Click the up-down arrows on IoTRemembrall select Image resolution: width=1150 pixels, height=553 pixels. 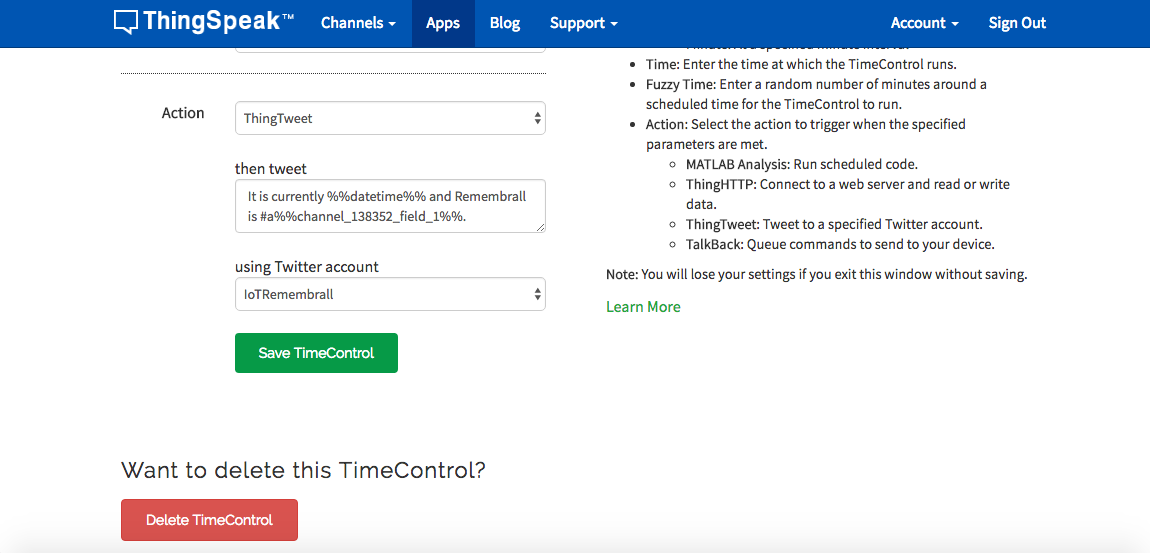pyautogui.click(x=538, y=294)
